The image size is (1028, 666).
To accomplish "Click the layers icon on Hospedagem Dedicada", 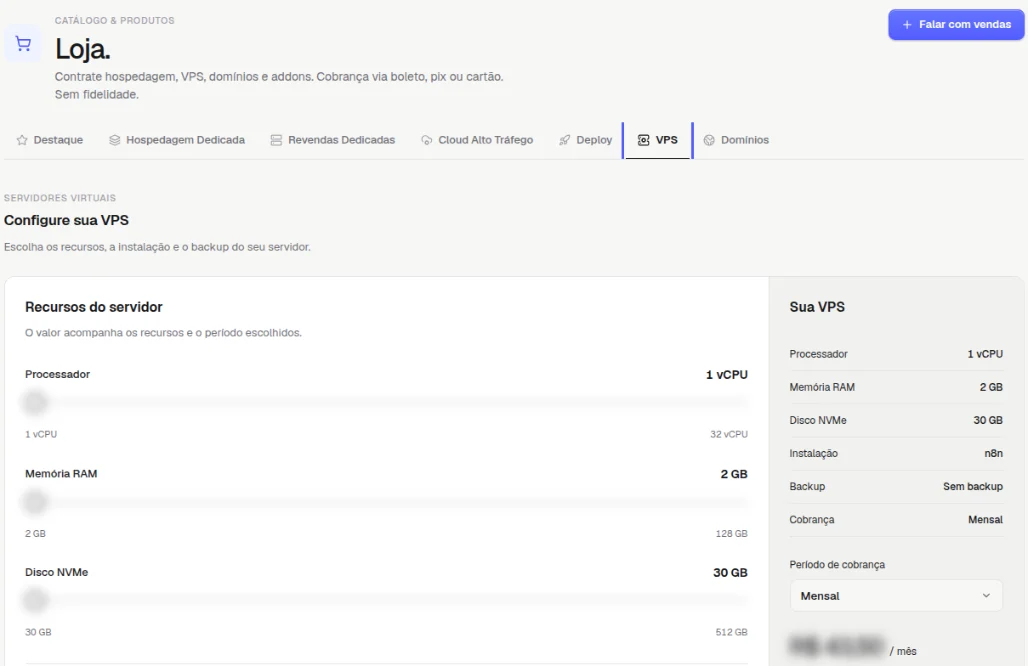I will click(115, 140).
